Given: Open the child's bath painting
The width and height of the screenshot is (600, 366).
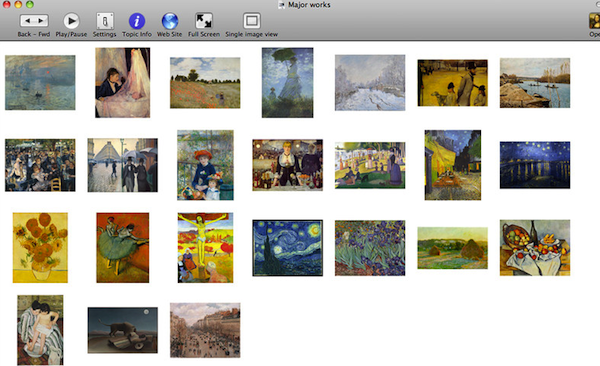Looking at the screenshot, I should (x=40, y=330).
